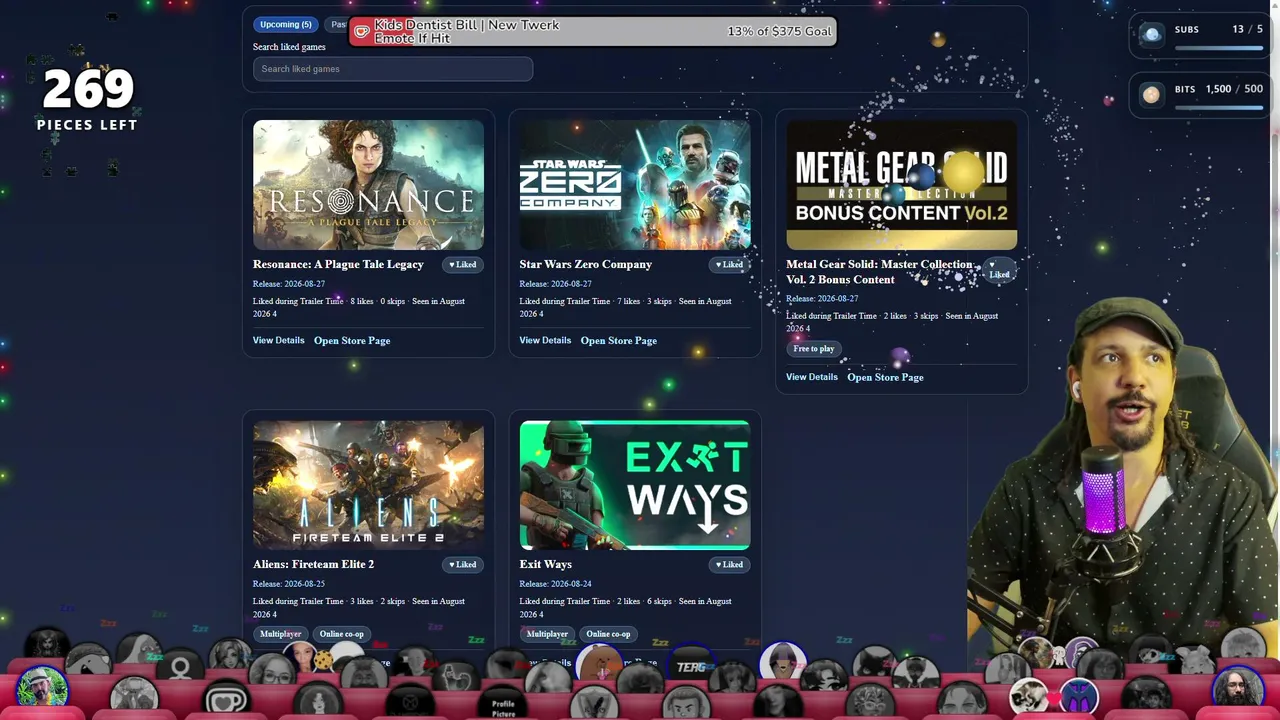1280x720 pixels.
Task: Open the Exit Ways cover thumbnail
Action: pos(635,485)
